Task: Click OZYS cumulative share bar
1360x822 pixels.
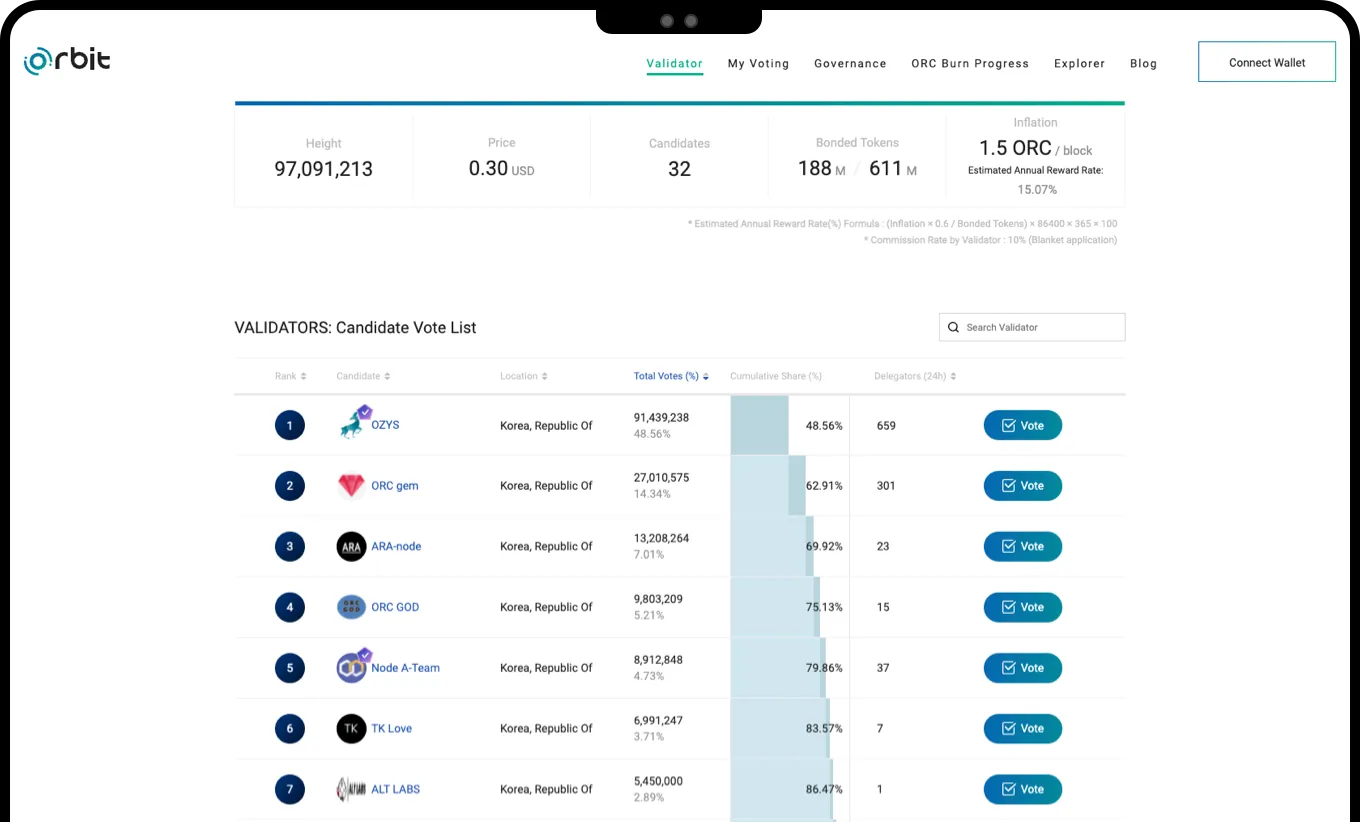Action: point(759,425)
